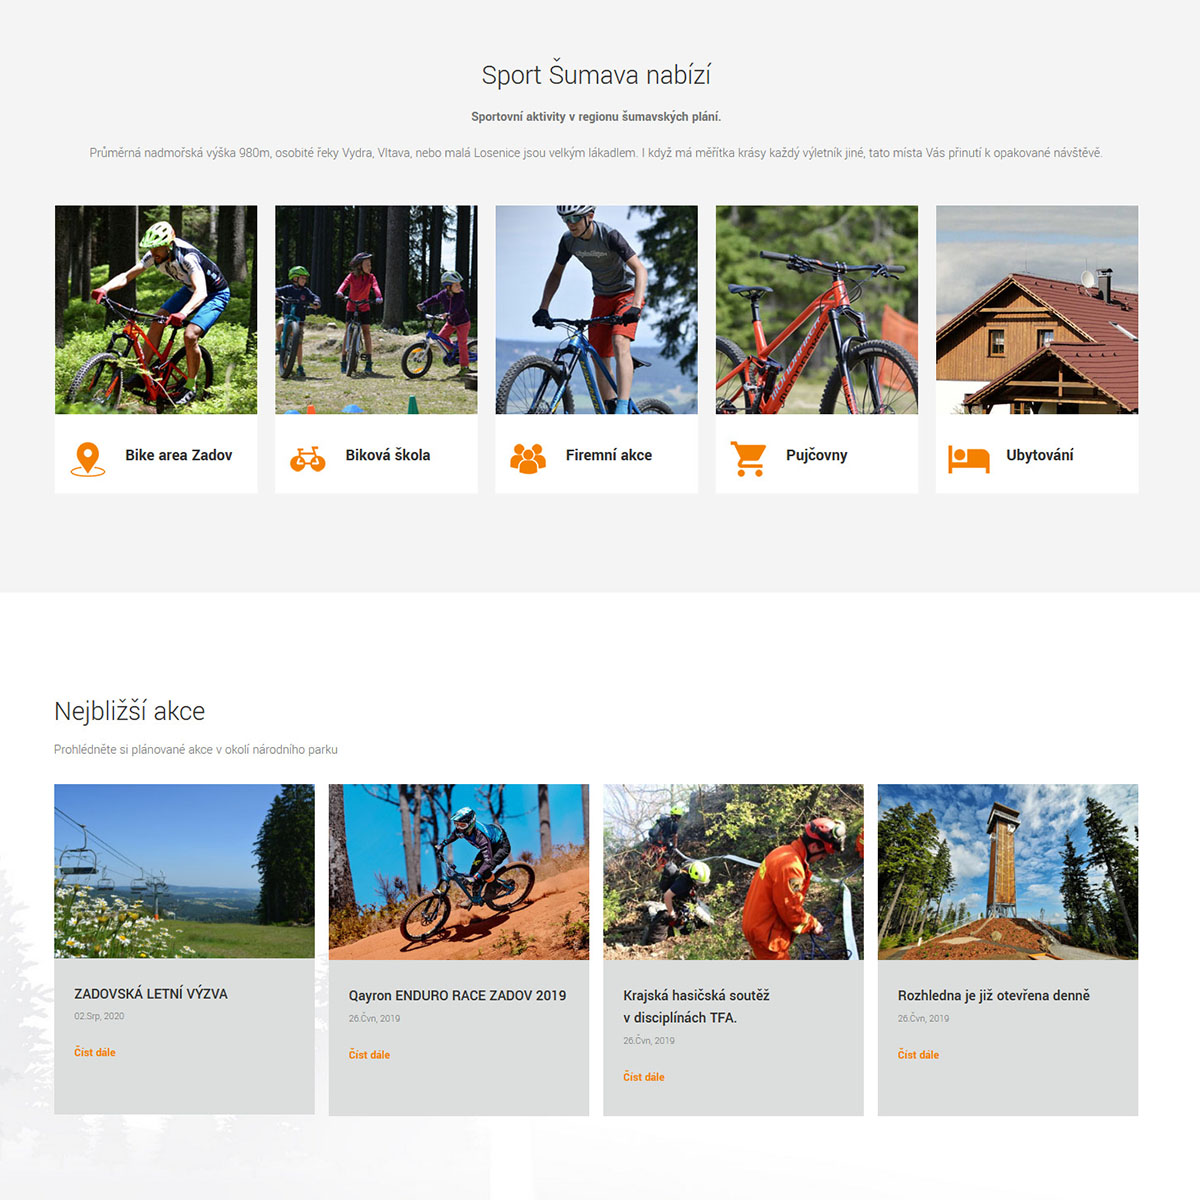This screenshot has height=1200, width=1200.
Task: Open Rozhledna je již otevřena denně article
Action: click(994, 996)
